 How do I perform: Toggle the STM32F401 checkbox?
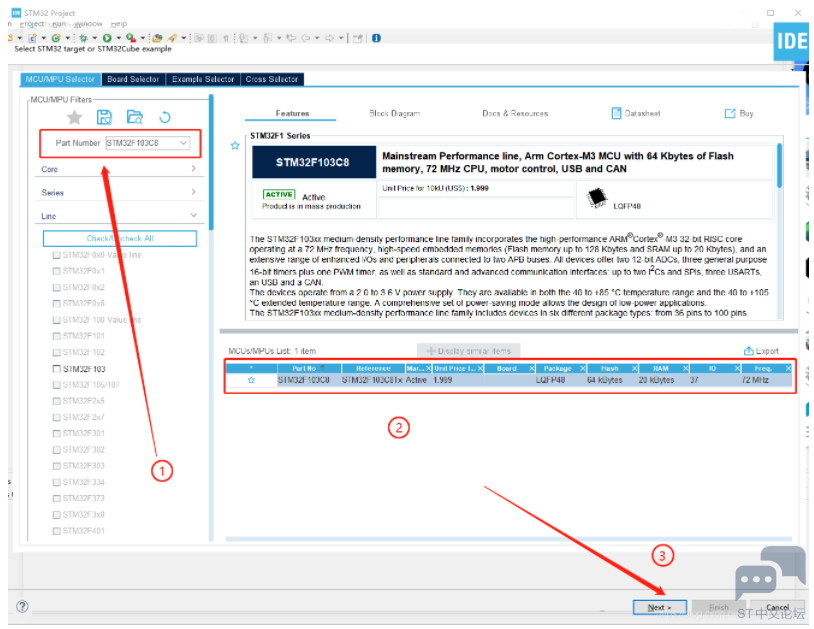point(57,531)
